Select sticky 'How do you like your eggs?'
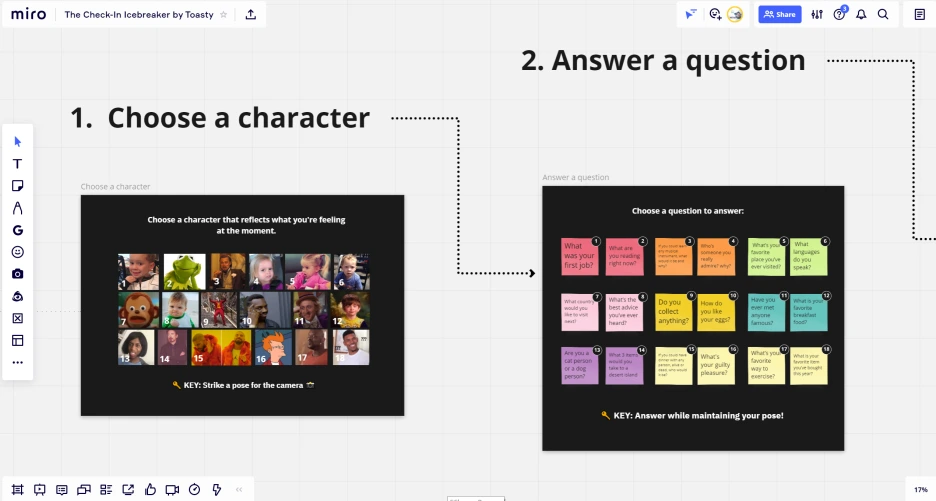 click(716, 311)
